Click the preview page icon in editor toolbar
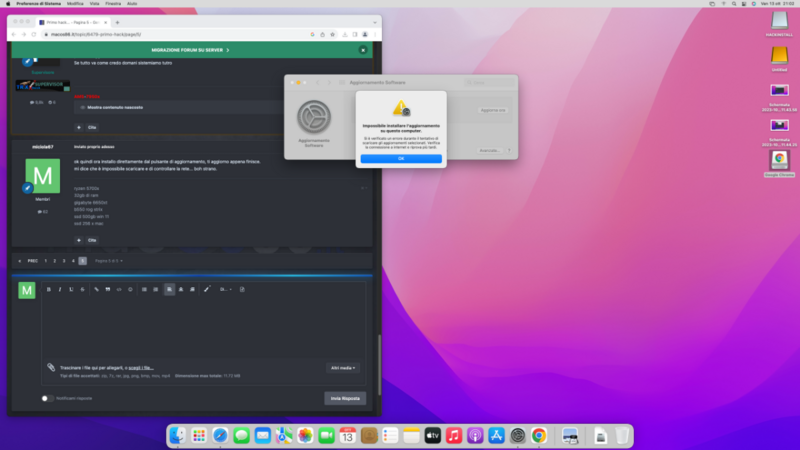 [x=242, y=289]
